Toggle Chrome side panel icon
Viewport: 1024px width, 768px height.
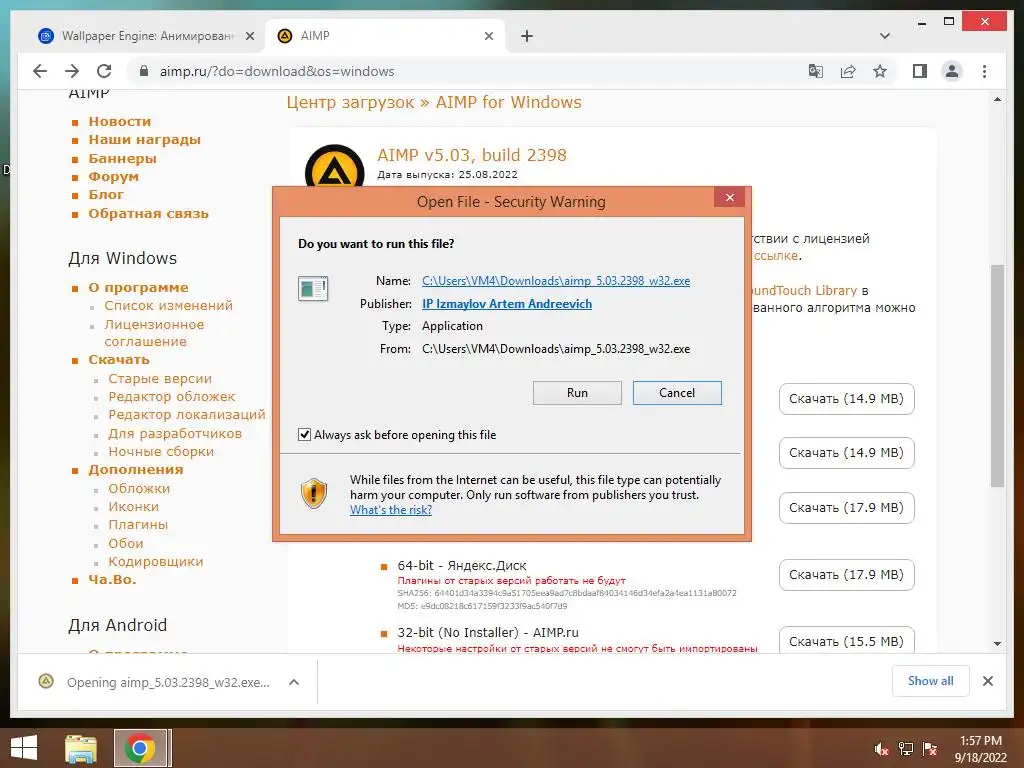pos(920,71)
